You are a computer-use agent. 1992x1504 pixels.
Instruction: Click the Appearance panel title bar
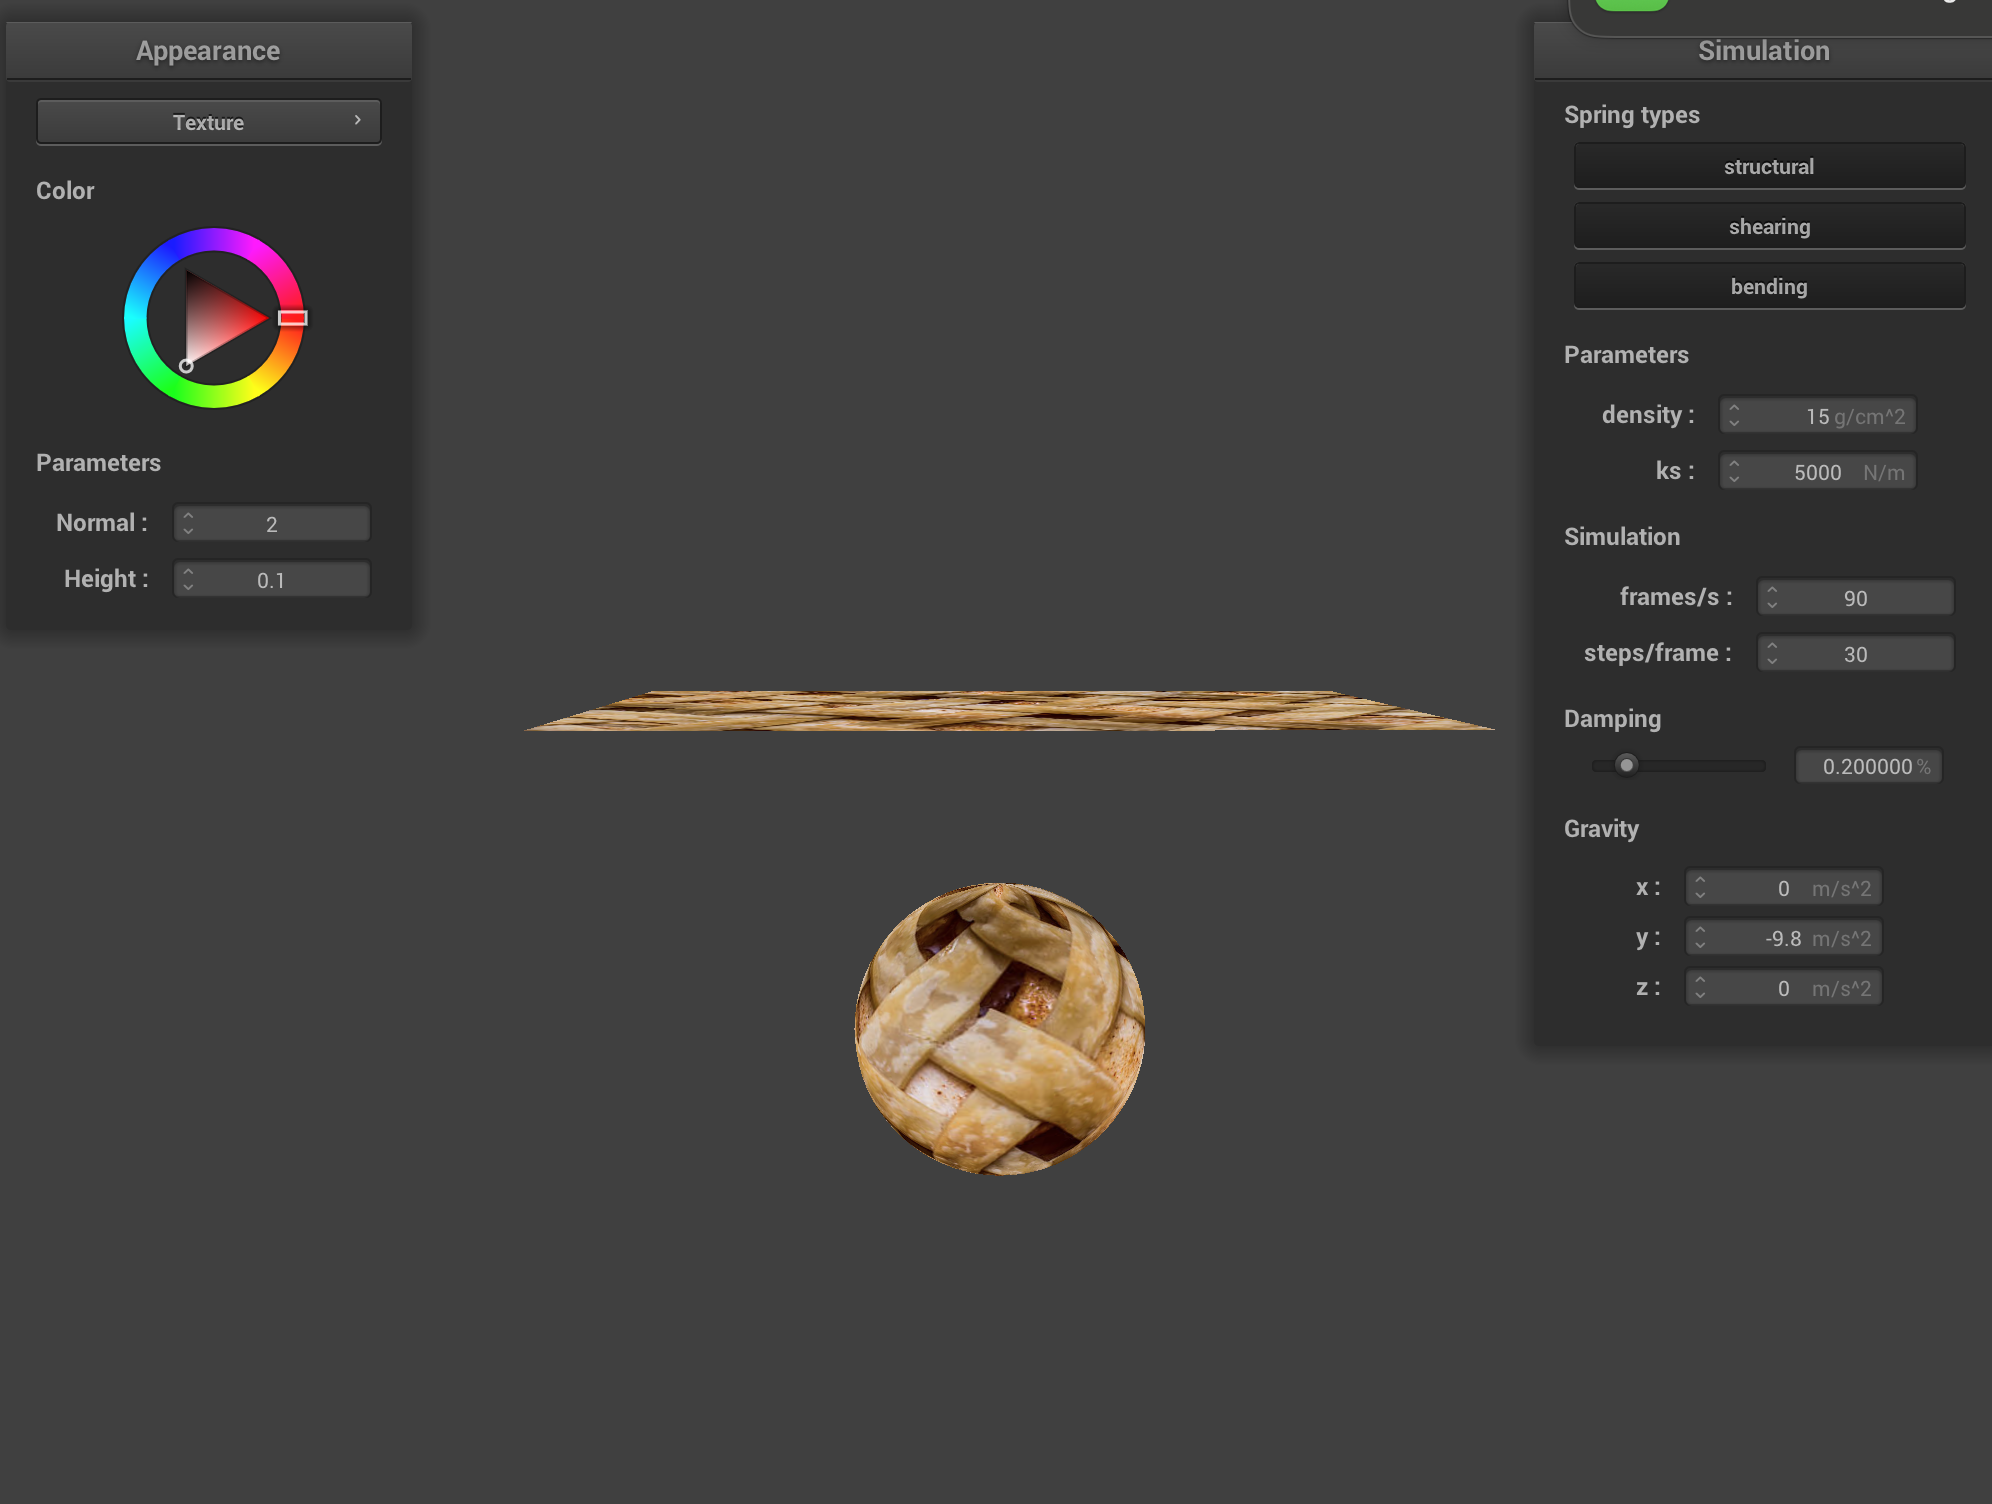208,50
